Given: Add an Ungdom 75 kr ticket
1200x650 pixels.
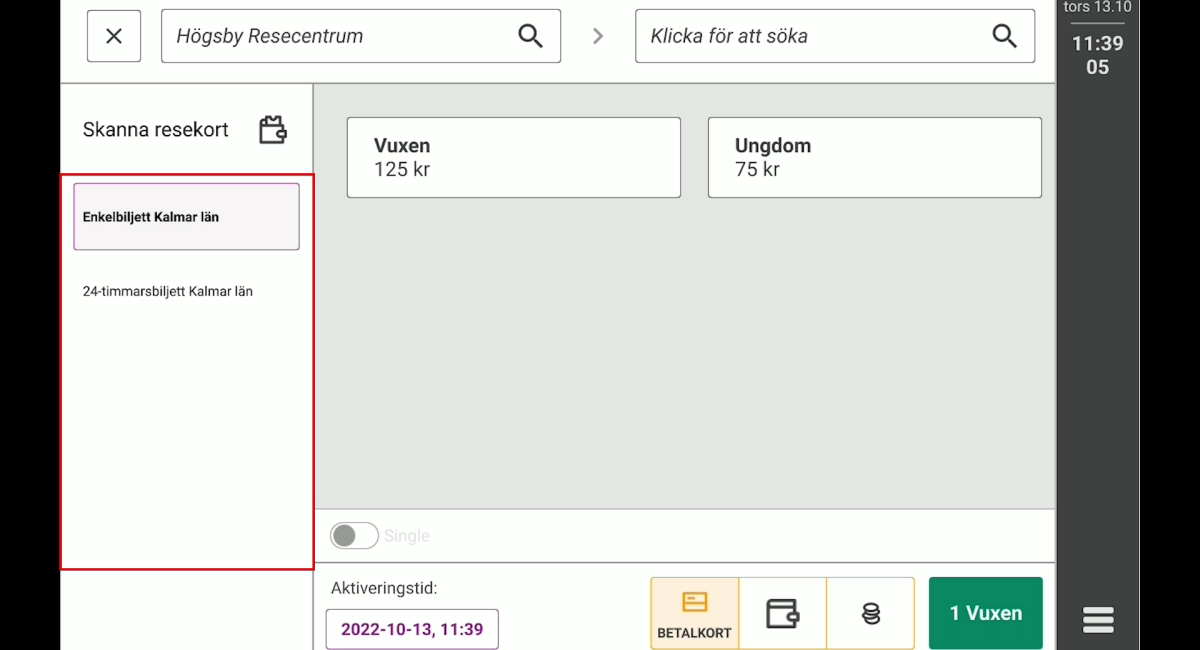Looking at the screenshot, I should (875, 157).
